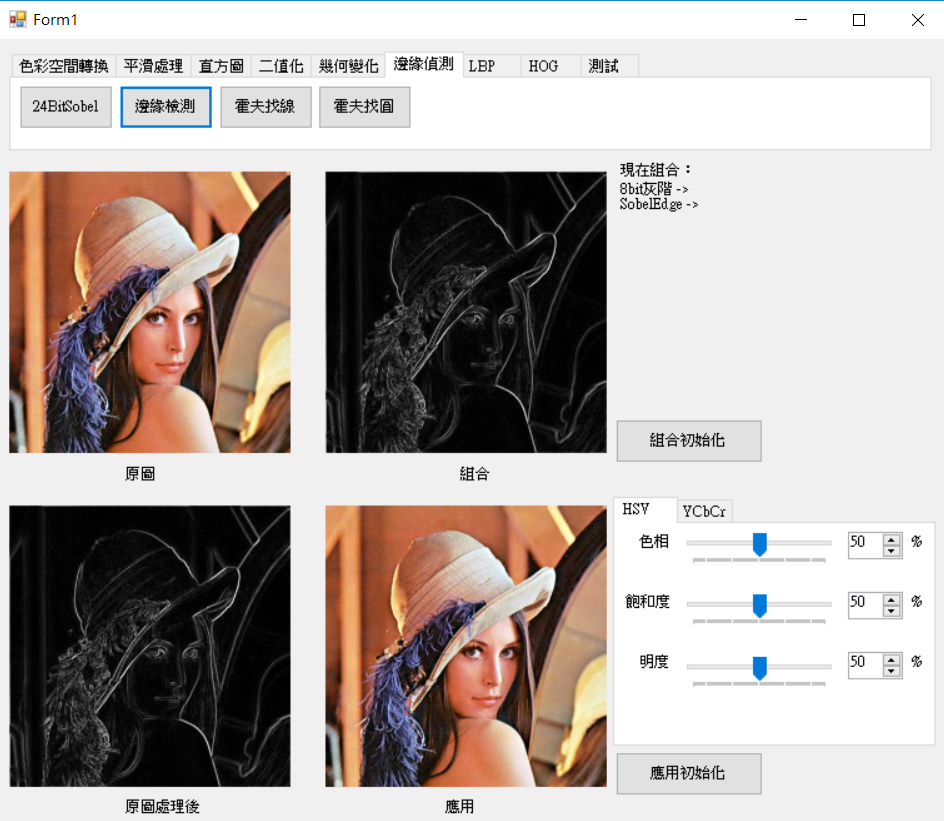Screen dimensions: 944x821
Task: Maximize the Form1 window
Action: point(859,20)
